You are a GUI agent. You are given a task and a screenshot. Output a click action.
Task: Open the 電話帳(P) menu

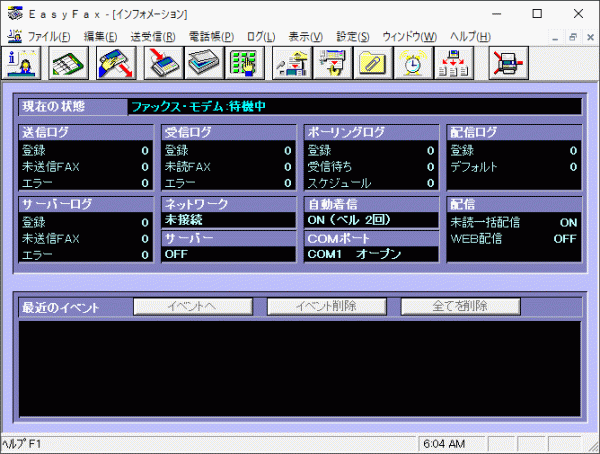pos(211,37)
